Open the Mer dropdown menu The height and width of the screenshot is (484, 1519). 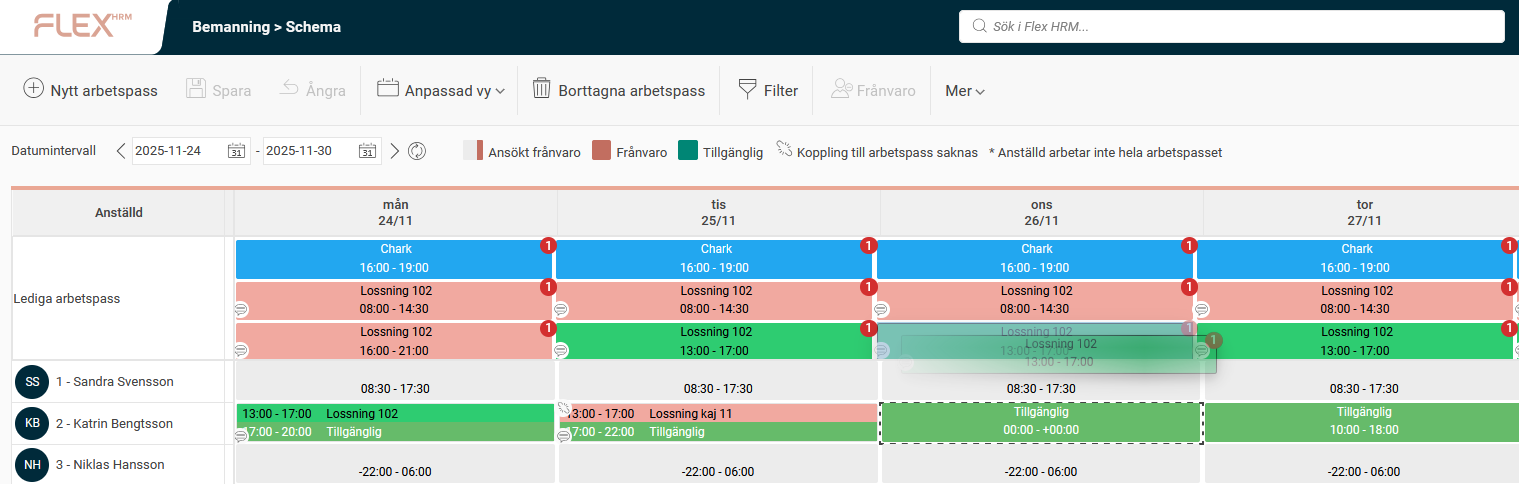click(964, 91)
